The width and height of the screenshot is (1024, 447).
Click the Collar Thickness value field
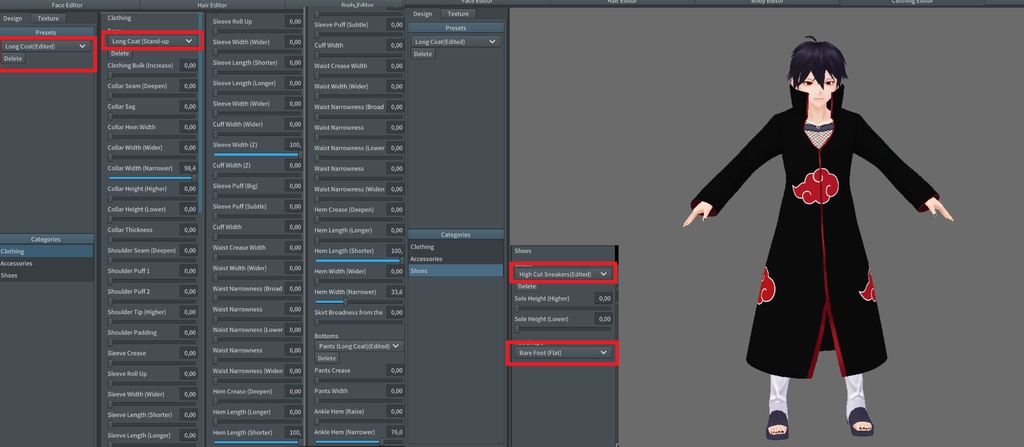pyautogui.click(x=187, y=230)
